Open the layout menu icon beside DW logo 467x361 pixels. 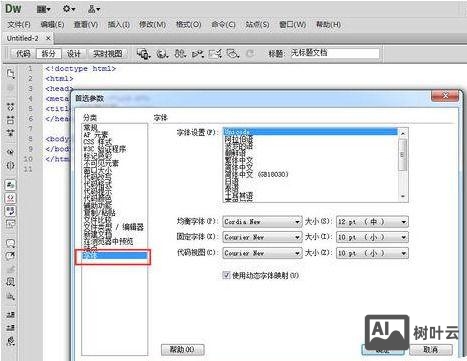click(x=43, y=9)
